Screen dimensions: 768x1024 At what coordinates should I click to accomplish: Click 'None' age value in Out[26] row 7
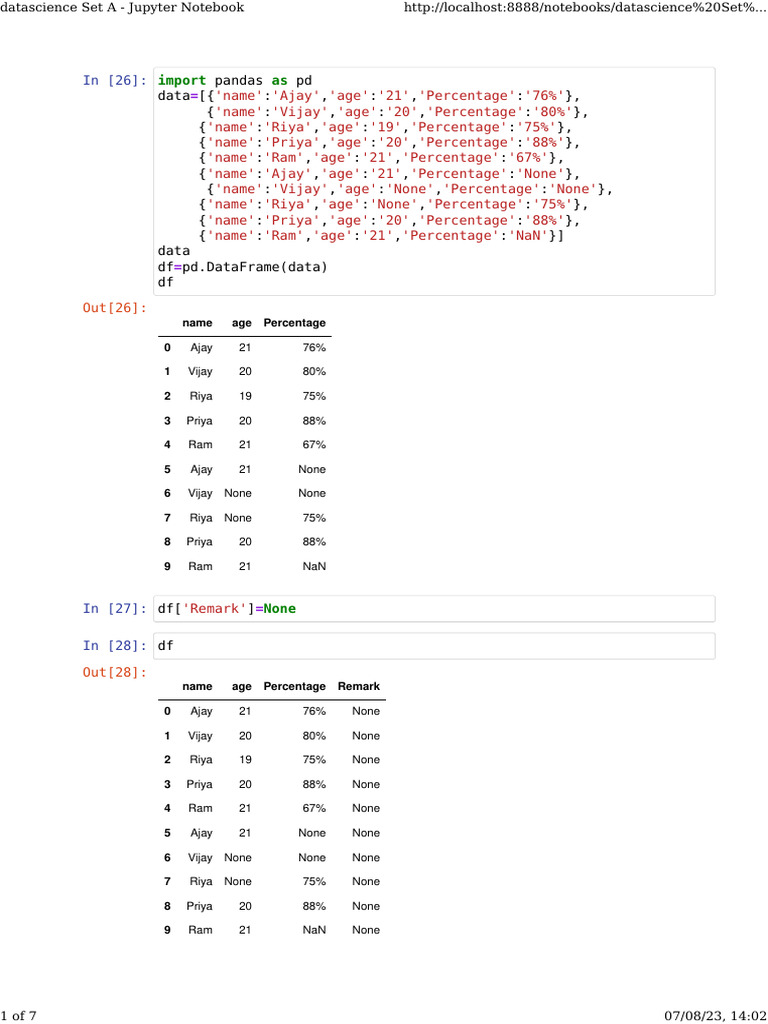point(238,518)
